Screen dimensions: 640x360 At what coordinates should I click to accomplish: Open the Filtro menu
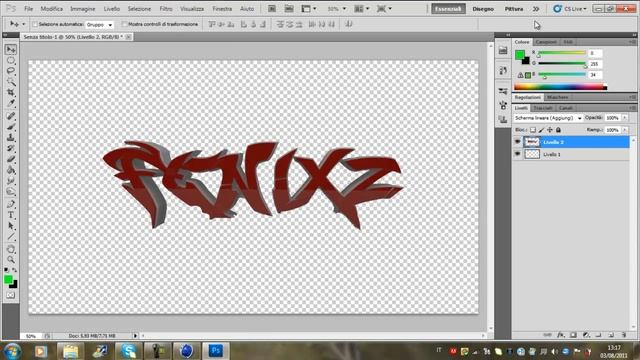(x=165, y=9)
